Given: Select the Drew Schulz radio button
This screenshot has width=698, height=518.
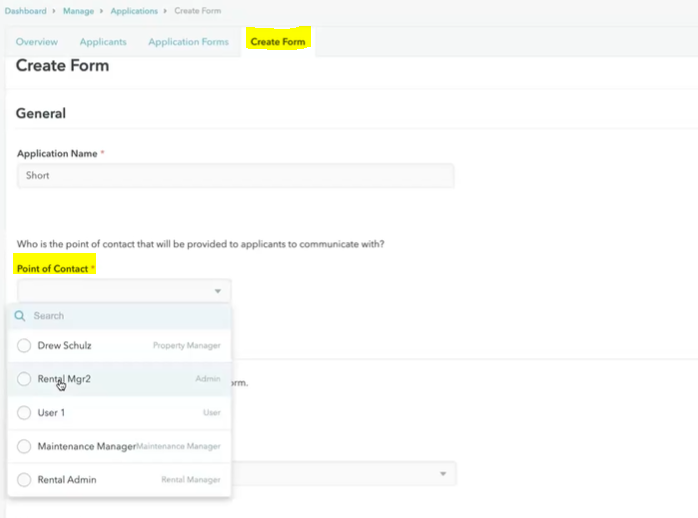Looking at the screenshot, I should (24, 346).
